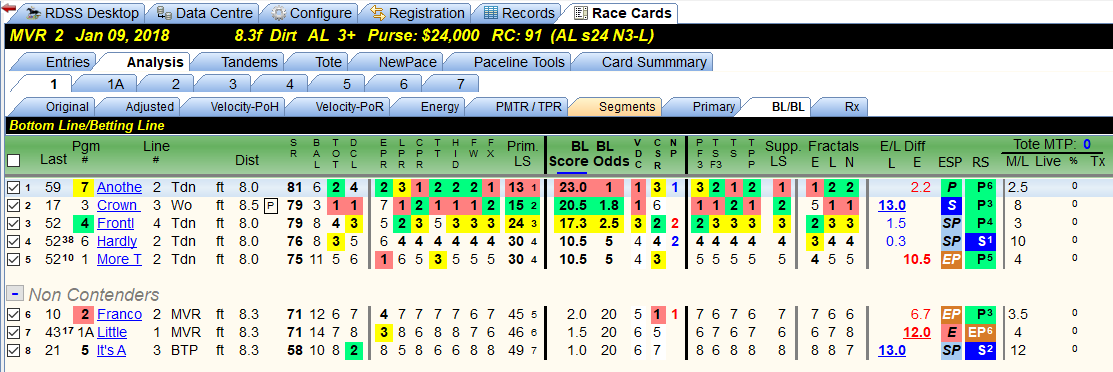The height and width of the screenshot is (372, 1113).
Task: Uncheck the checkbox for row 6 Franco
Action: pos(13,314)
